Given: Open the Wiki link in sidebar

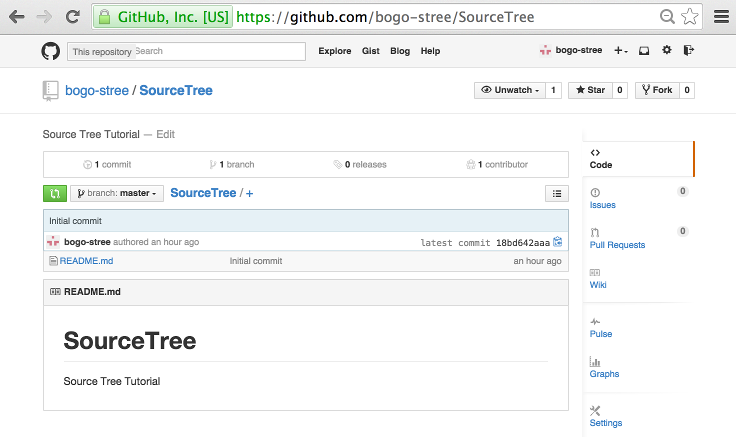Looking at the screenshot, I should (598, 285).
